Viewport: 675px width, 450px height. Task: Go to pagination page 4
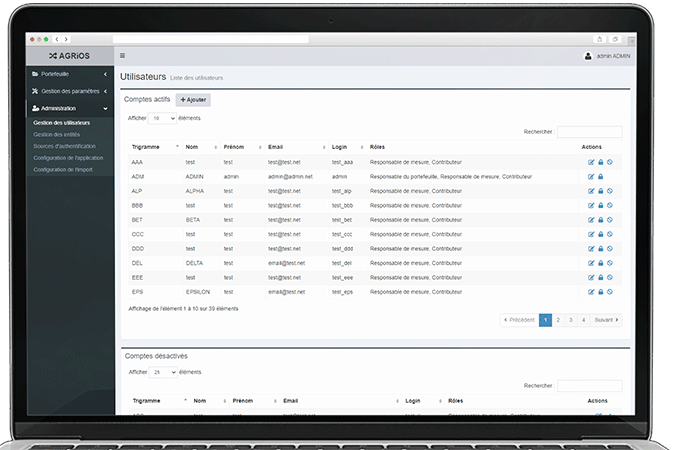[583, 320]
